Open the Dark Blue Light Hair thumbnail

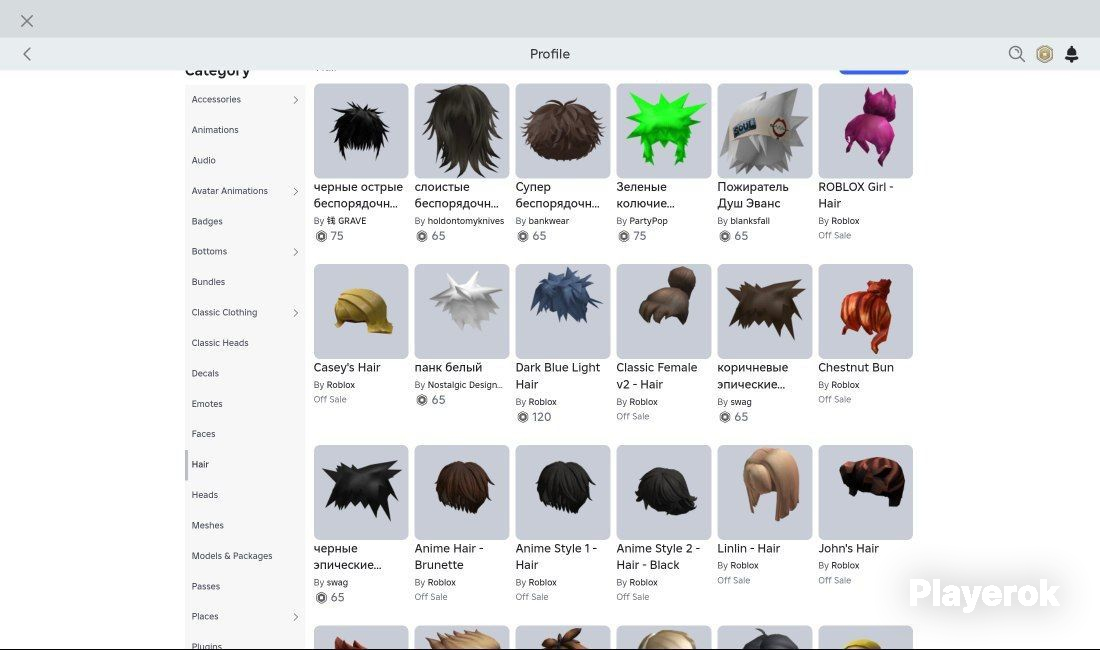point(563,311)
